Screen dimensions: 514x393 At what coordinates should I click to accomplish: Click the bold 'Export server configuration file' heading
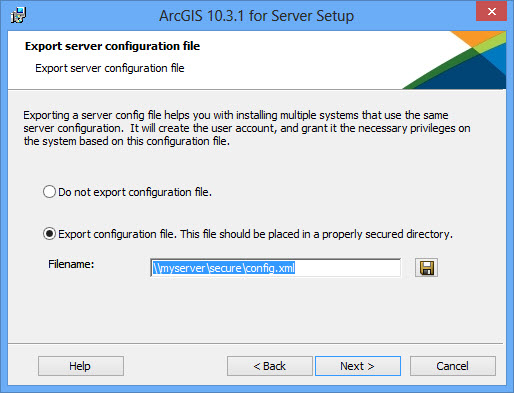pyautogui.click(x=112, y=46)
